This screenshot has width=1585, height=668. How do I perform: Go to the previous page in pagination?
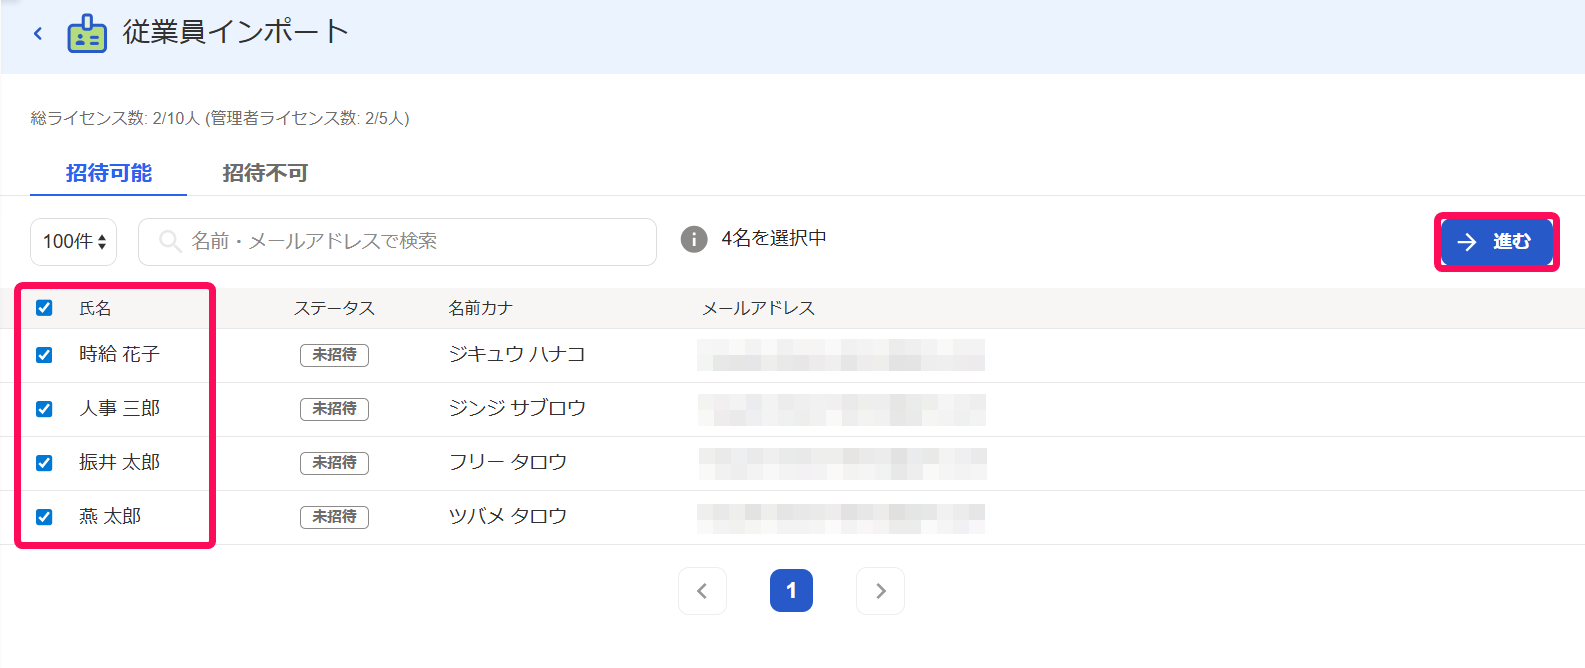tap(702, 591)
